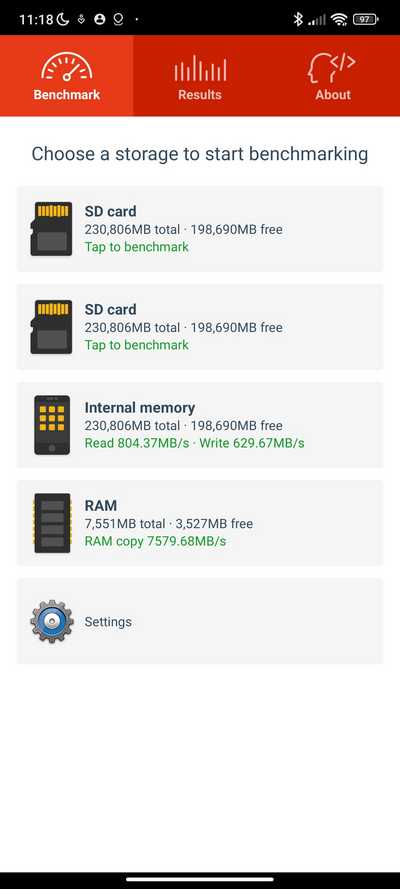
Task: Tap the battery indicator in status bar
Action: (365, 19)
